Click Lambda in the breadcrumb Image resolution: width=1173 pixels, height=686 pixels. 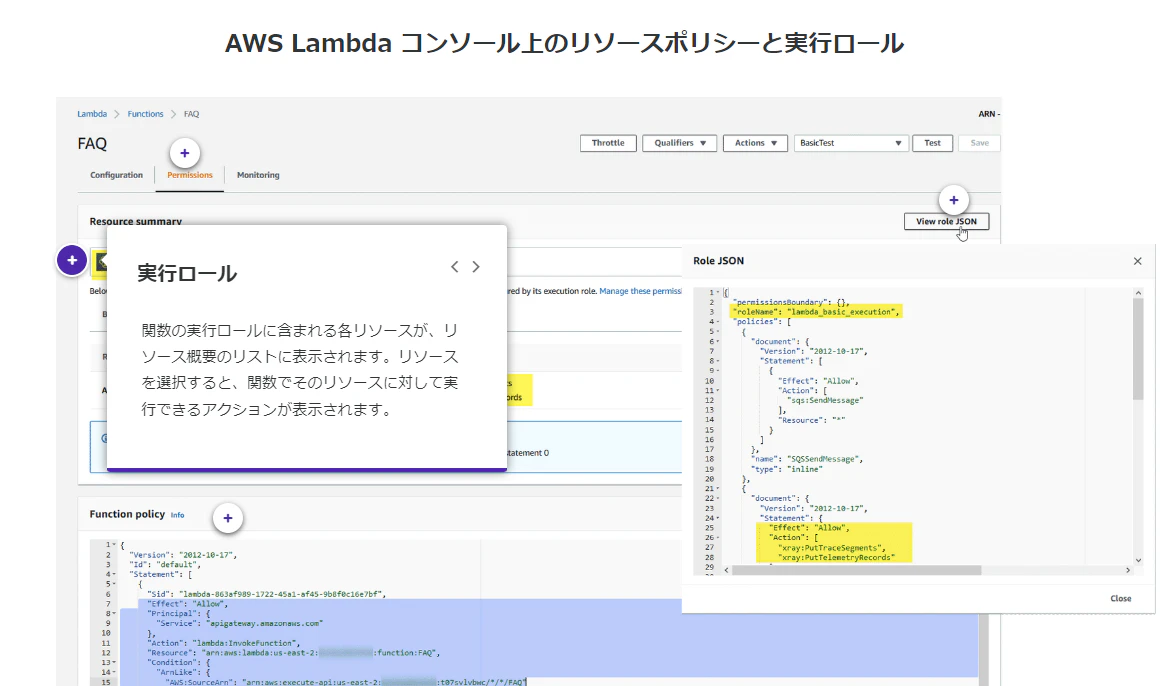point(92,114)
